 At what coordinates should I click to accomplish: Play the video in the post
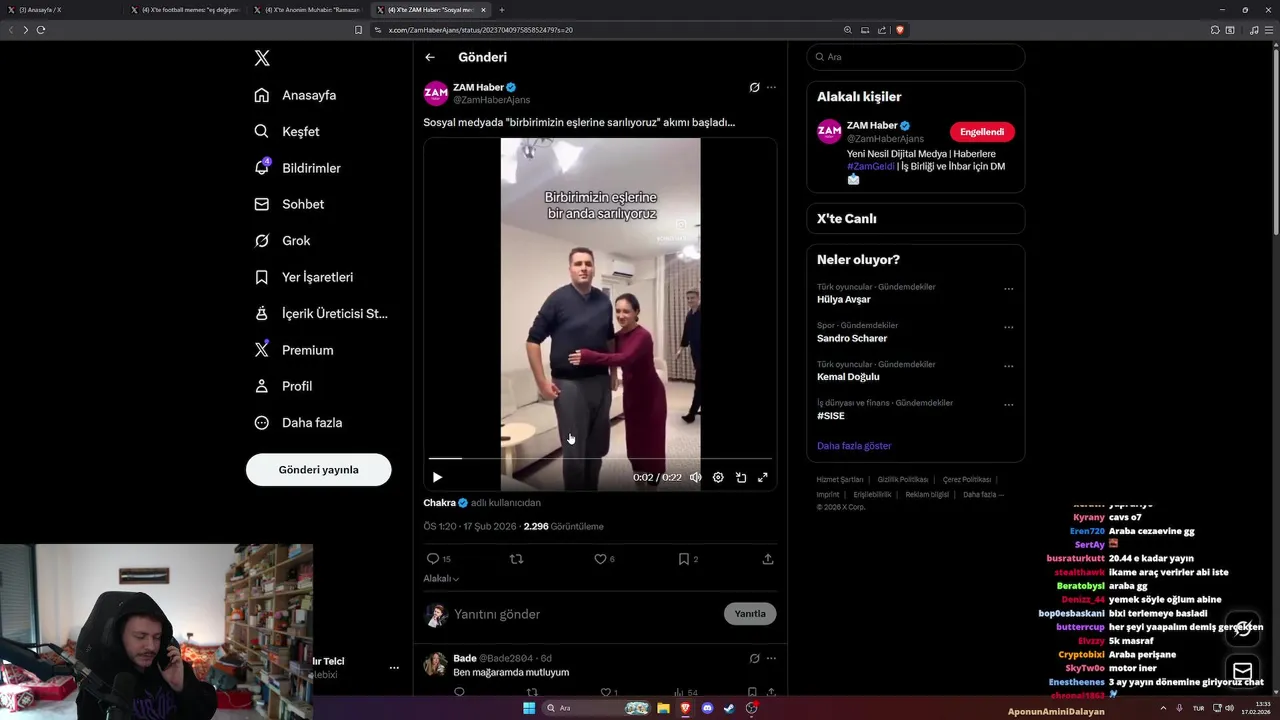[x=437, y=477]
